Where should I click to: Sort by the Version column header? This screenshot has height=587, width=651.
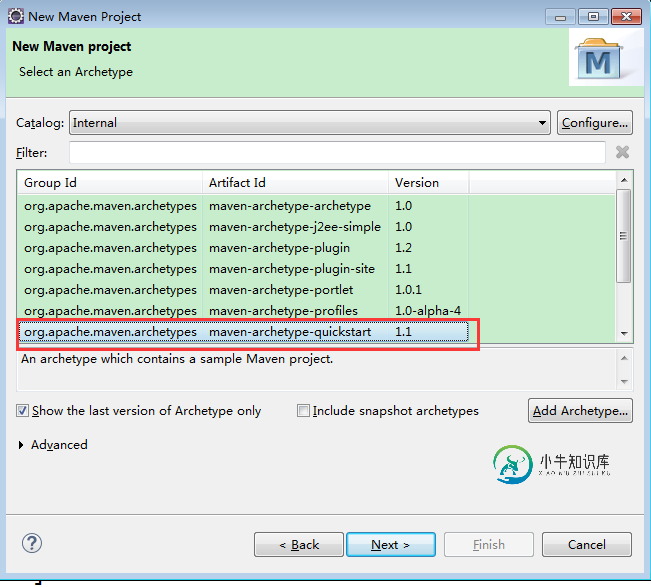click(428, 183)
